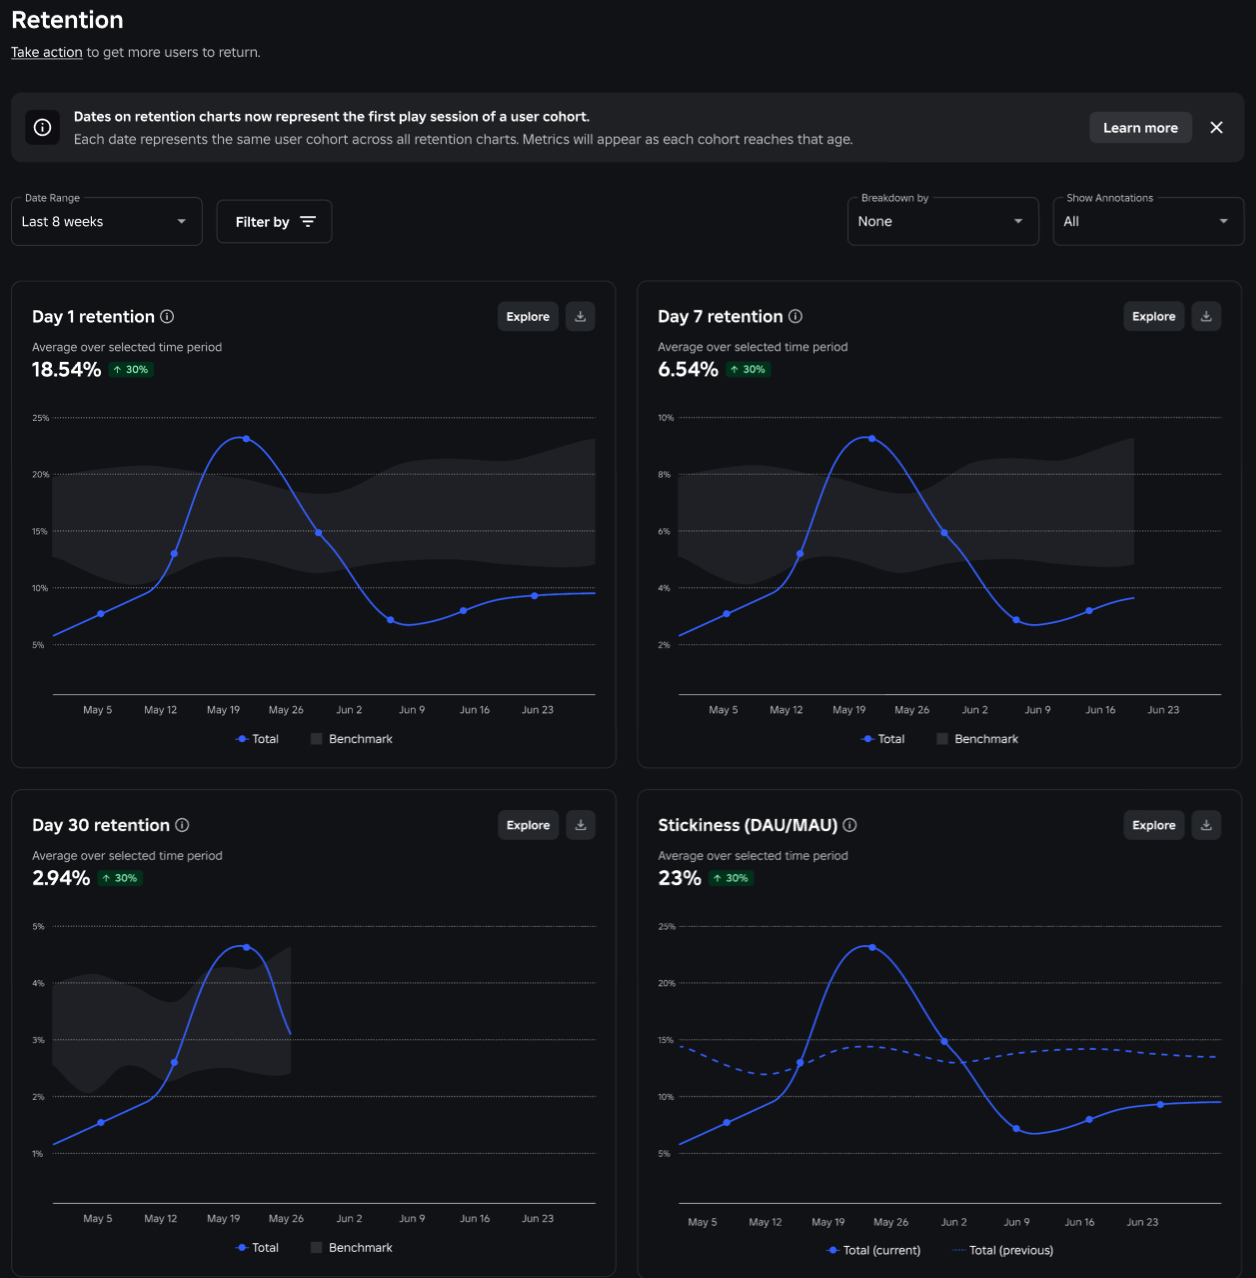
Task: Toggle Benchmark legend in Day 1 chart
Action: click(351, 739)
